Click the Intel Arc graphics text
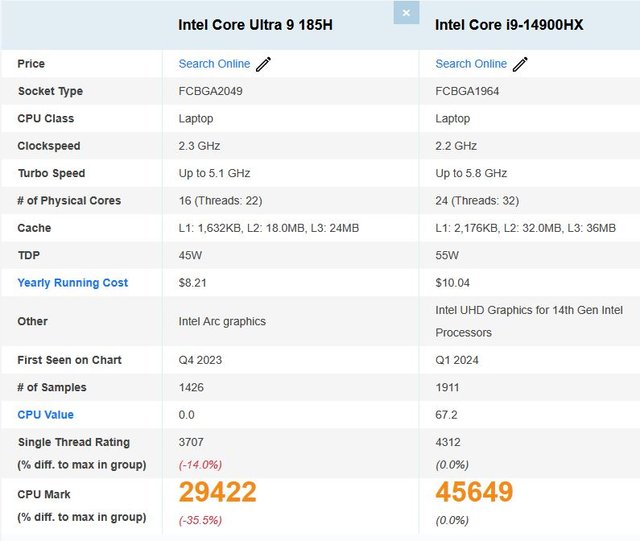This screenshot has width=640, height=541. point(222,321)
